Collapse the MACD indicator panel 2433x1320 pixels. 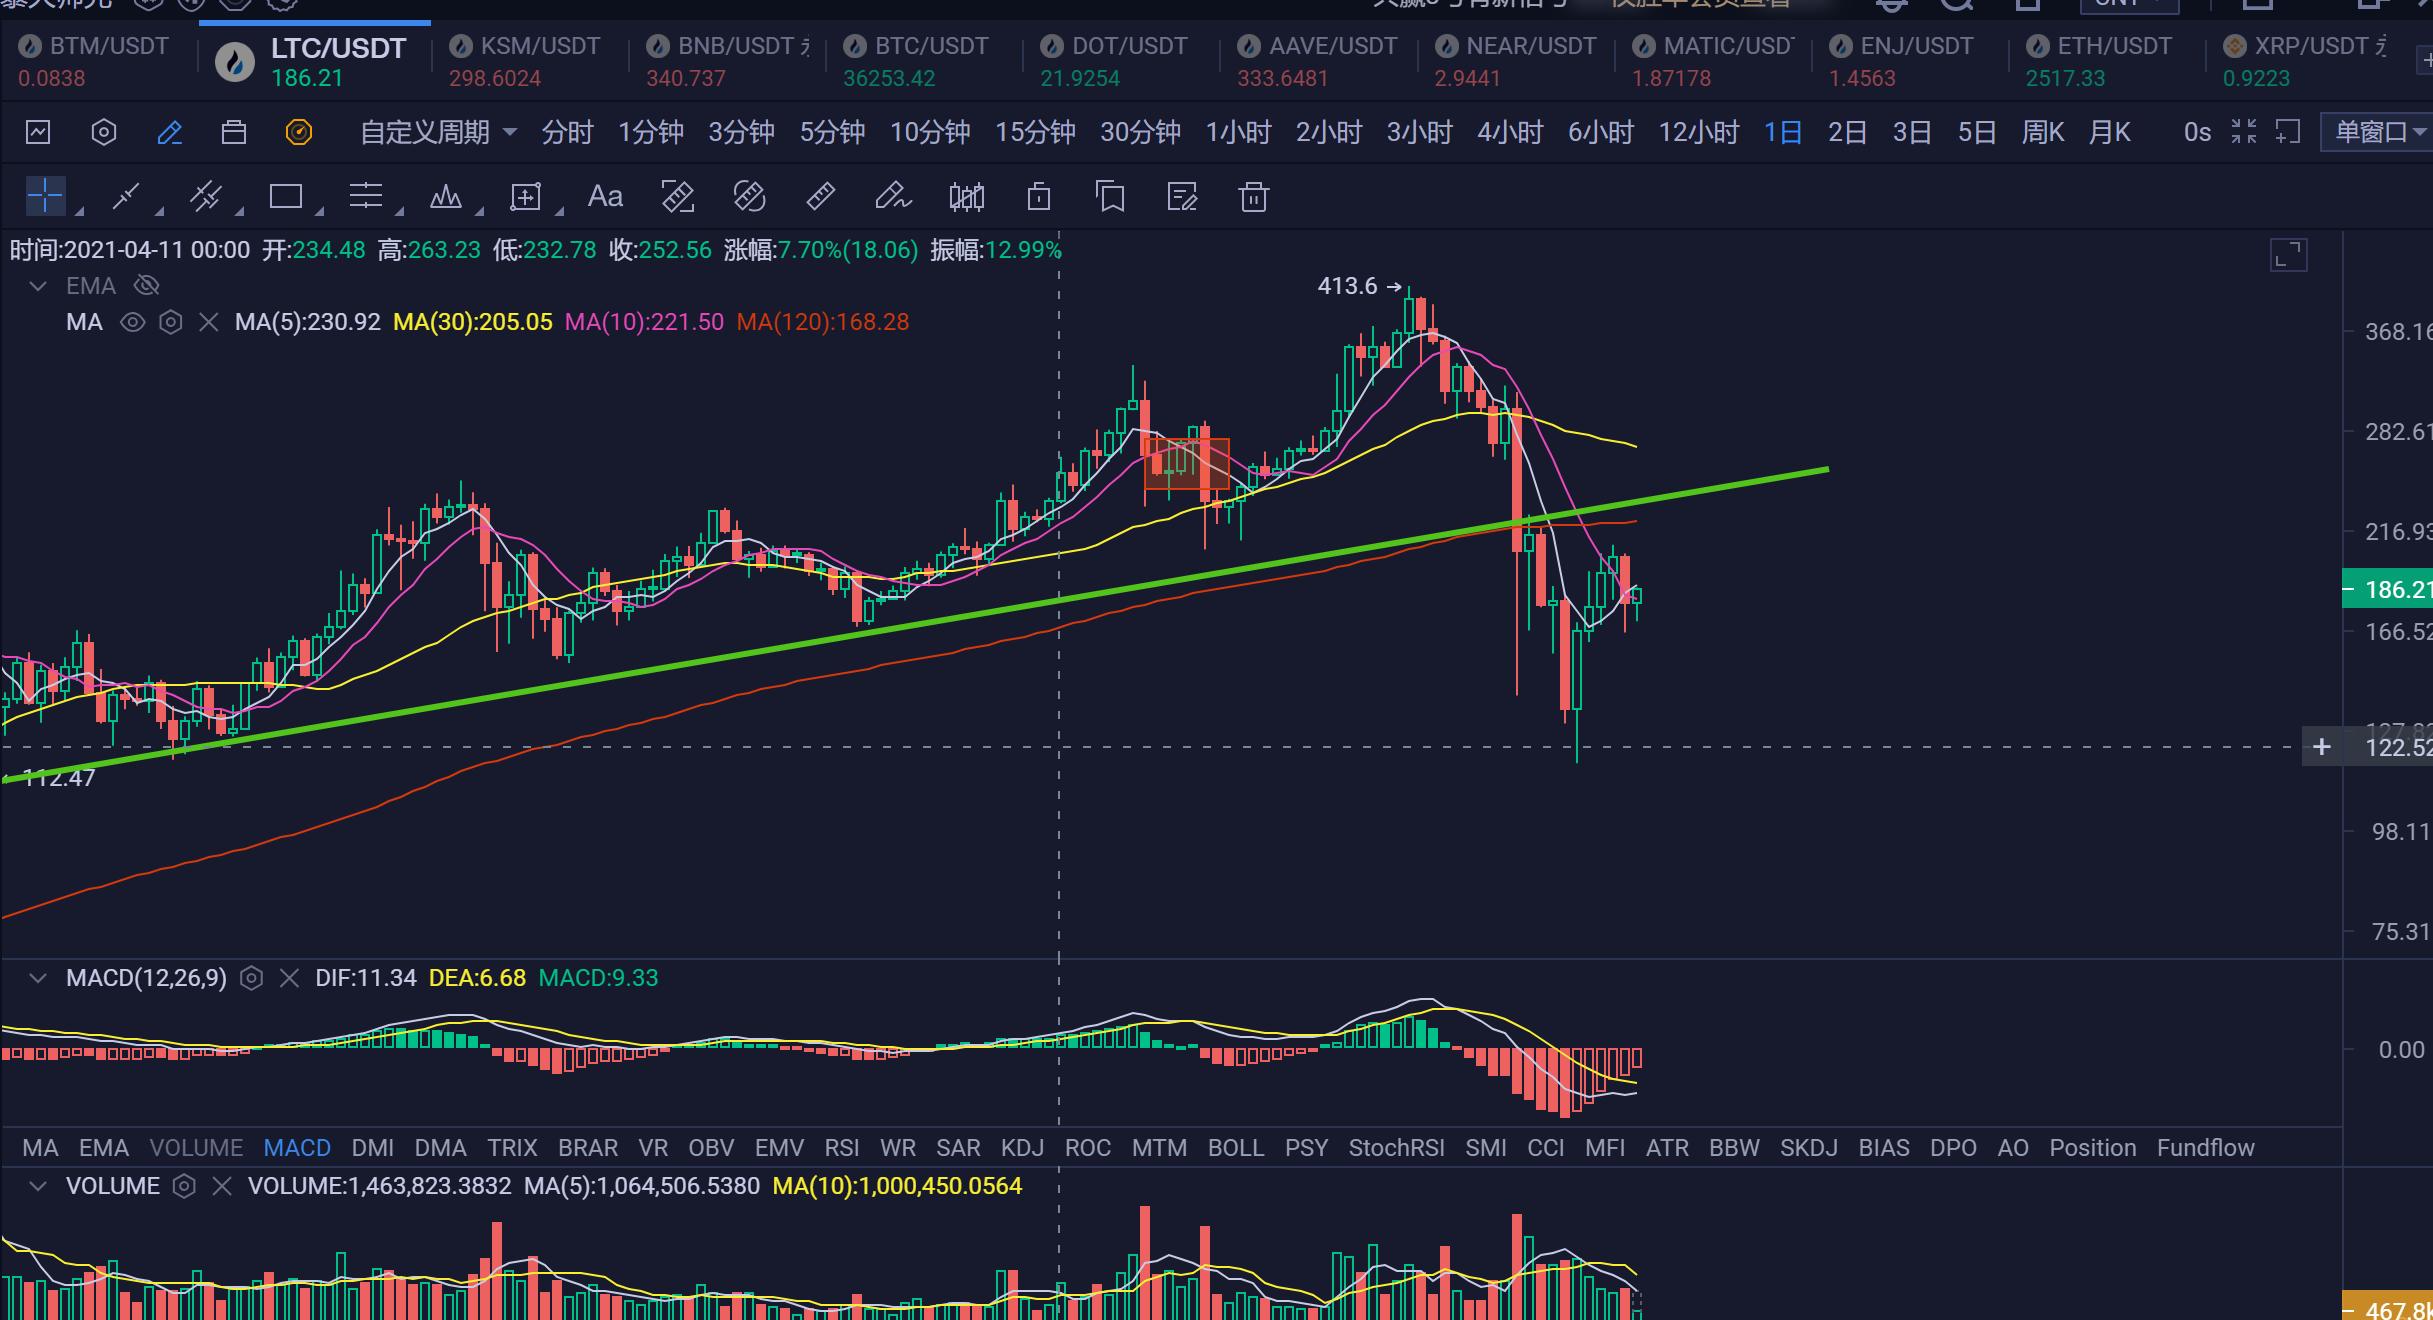(x=38, y=978)
